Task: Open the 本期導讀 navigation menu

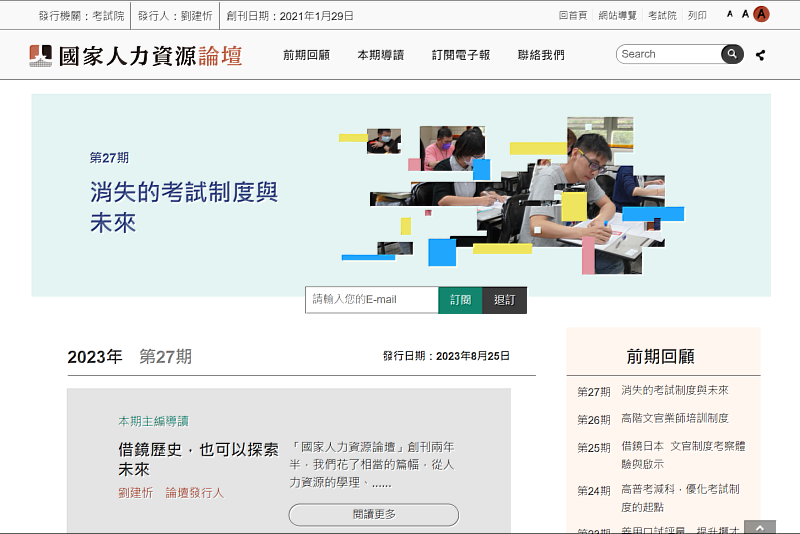Action: tap(380, 55)
